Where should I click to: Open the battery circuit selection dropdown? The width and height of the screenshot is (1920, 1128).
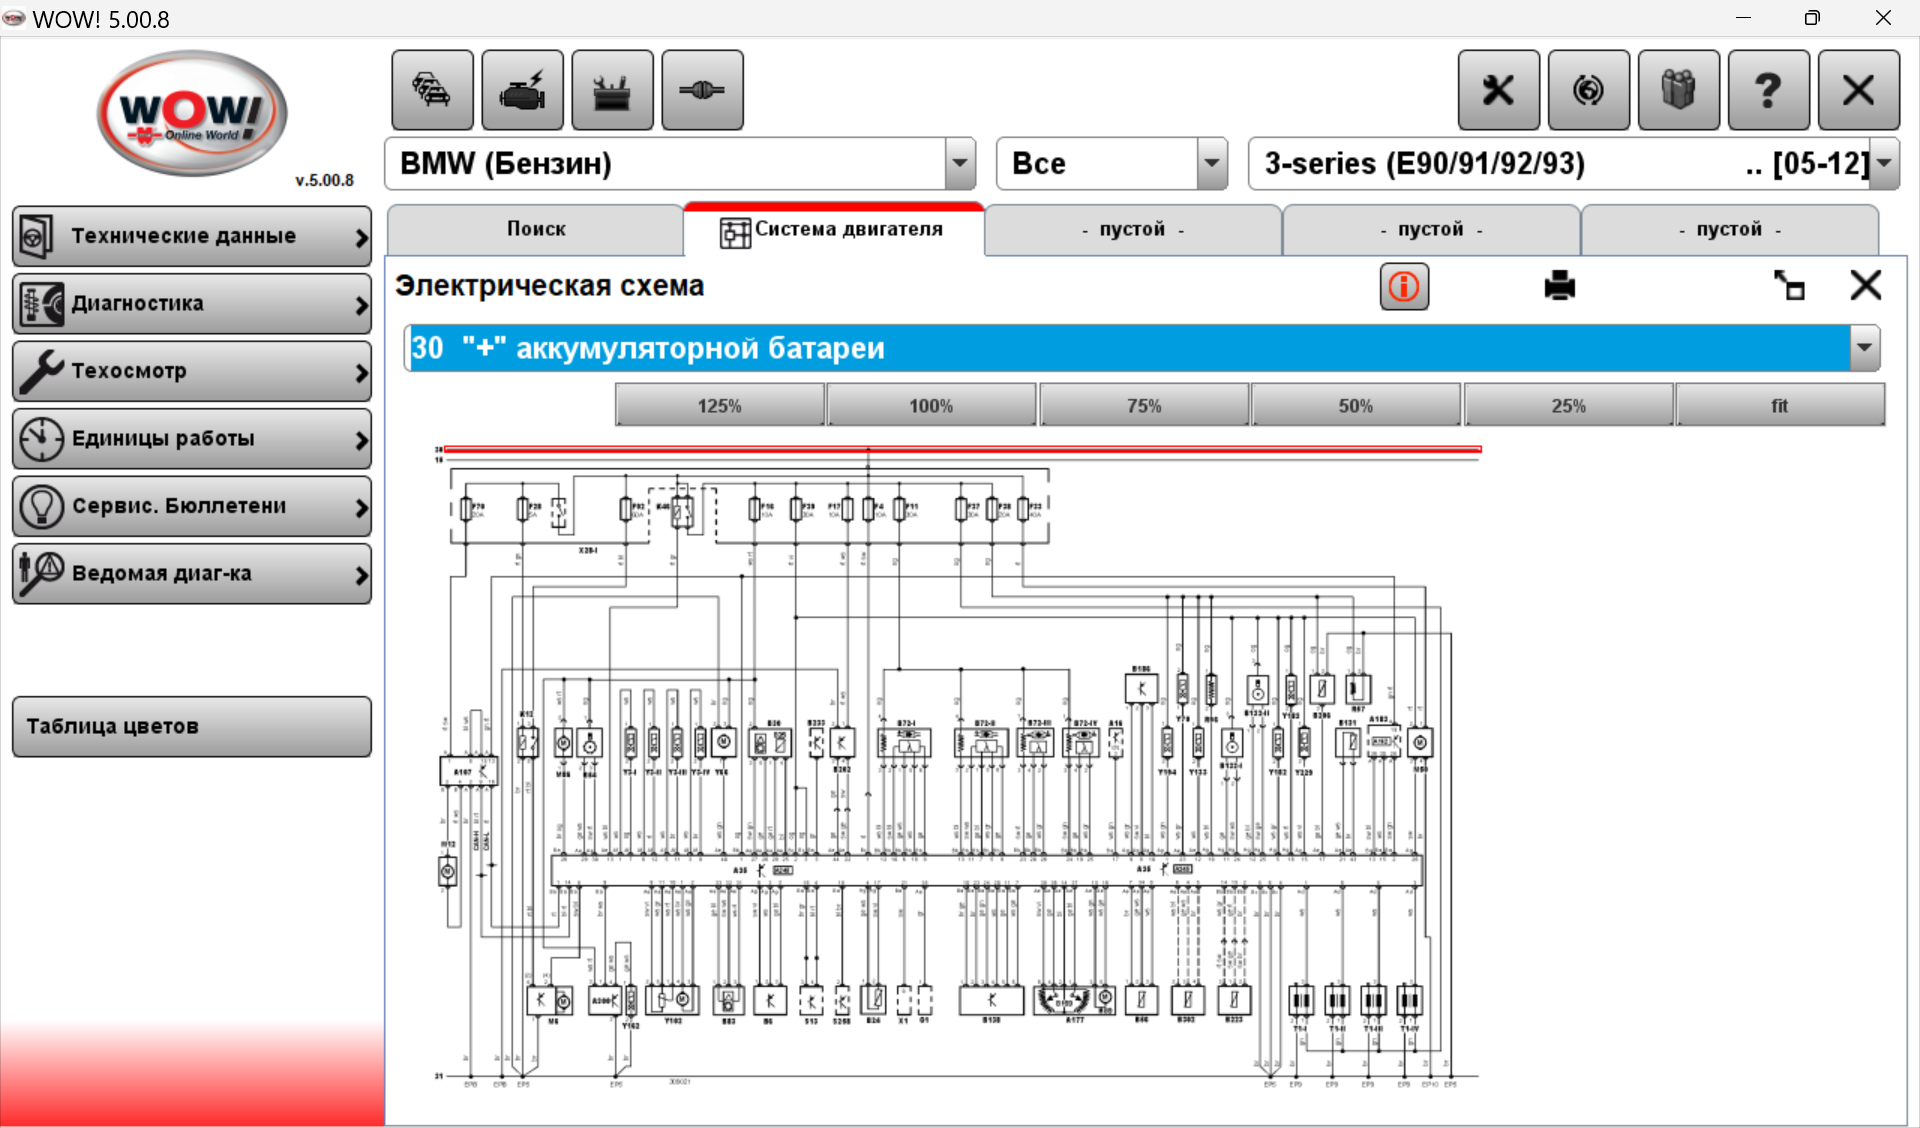point(1864,348)
